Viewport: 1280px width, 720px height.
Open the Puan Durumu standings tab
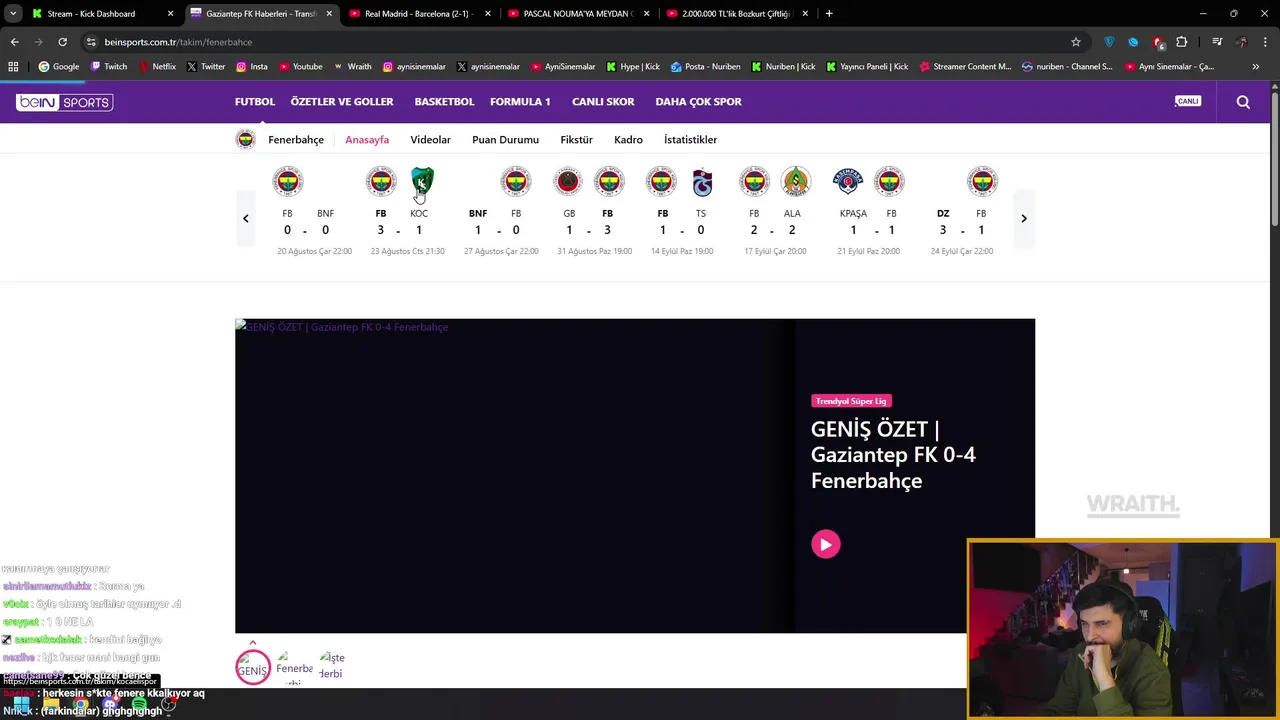coord(505,140)
